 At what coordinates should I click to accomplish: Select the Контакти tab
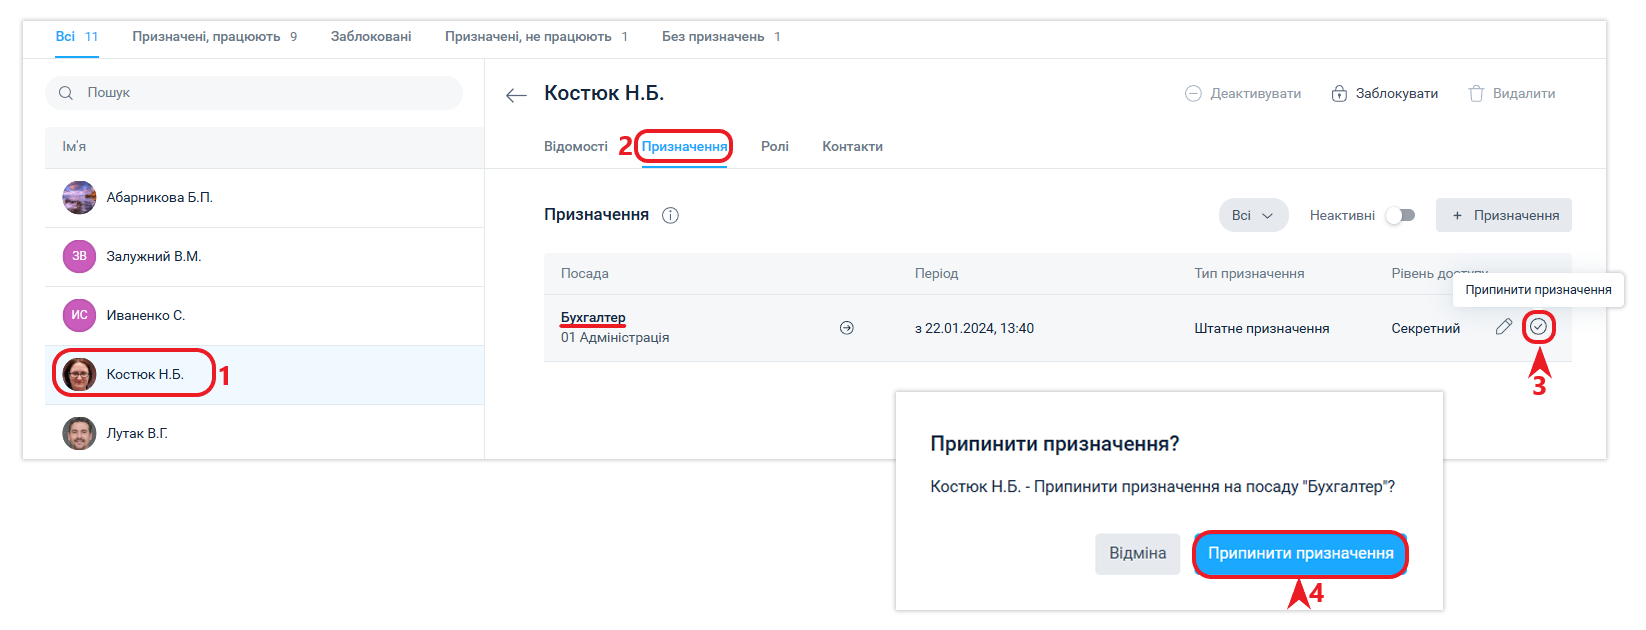(852, 147)
